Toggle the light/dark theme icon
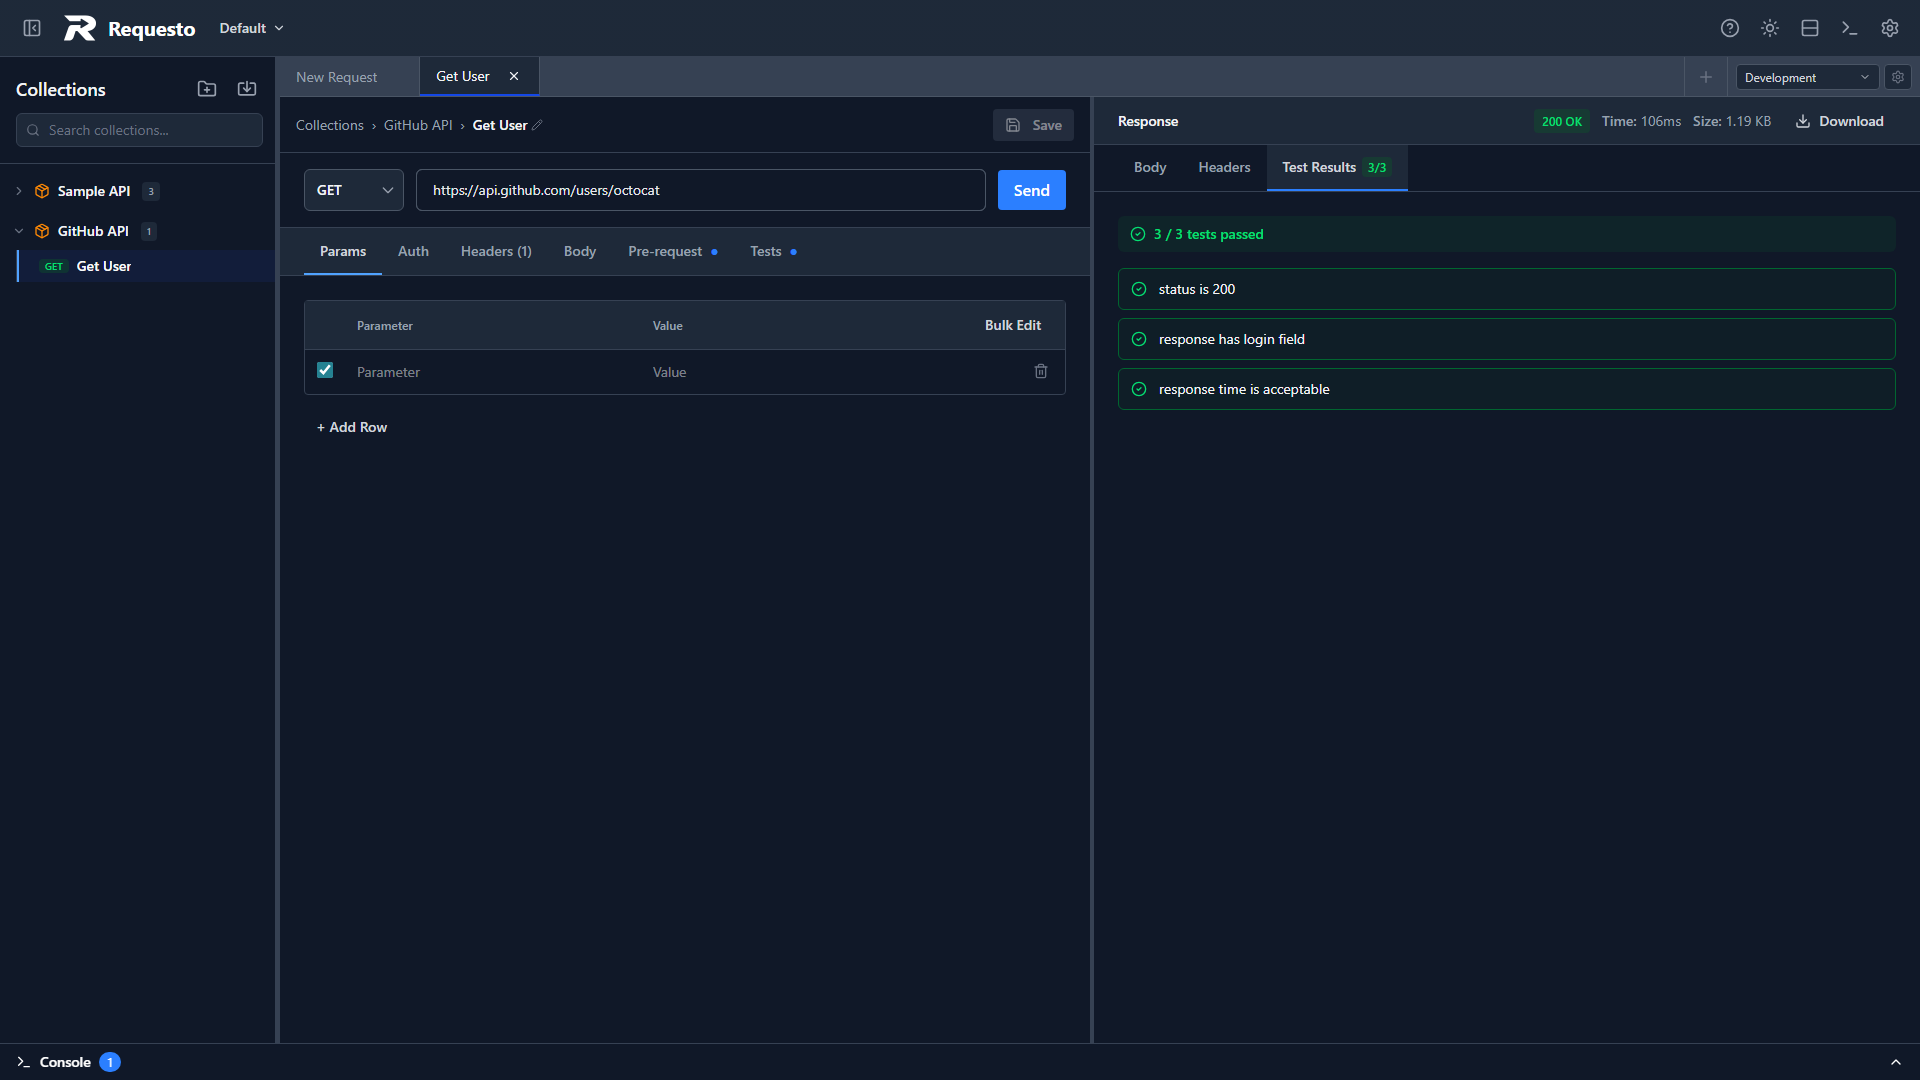Image resolution: width=1920 pixels, height=1080 pixels. [x=1770, y=28]
